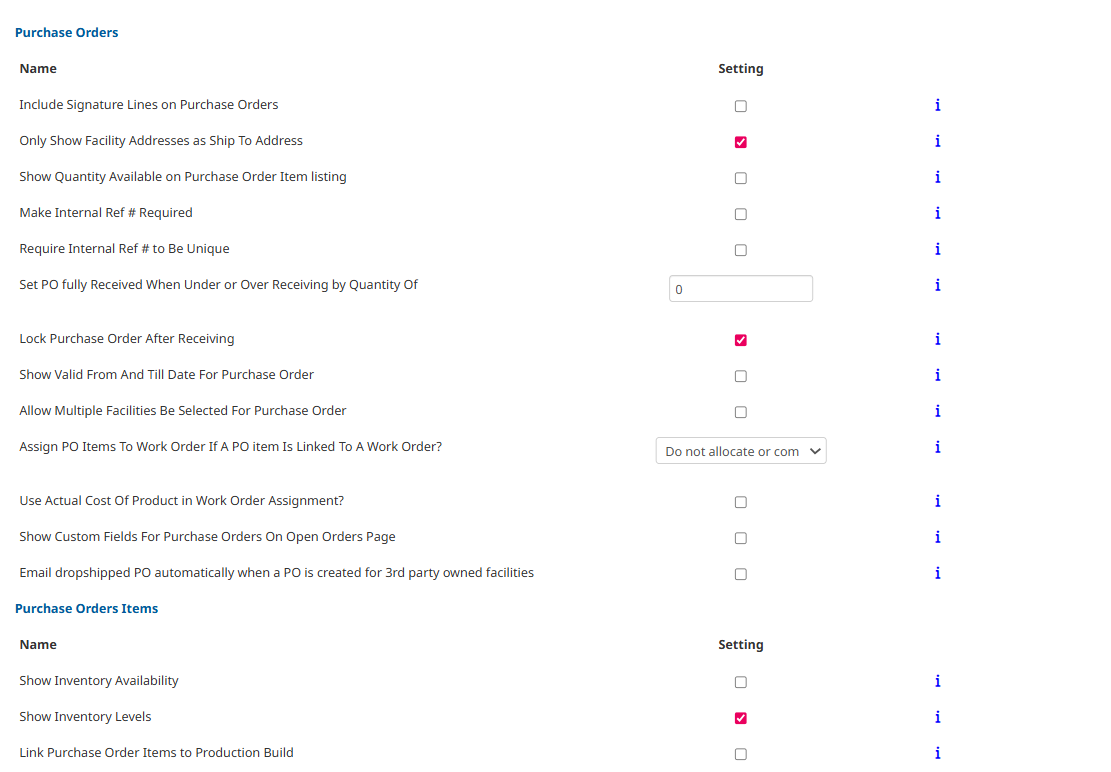Click info icon beside Show Inventory Availability
Viewport: 1111px width, 772px height.
[x=937, y=681]
